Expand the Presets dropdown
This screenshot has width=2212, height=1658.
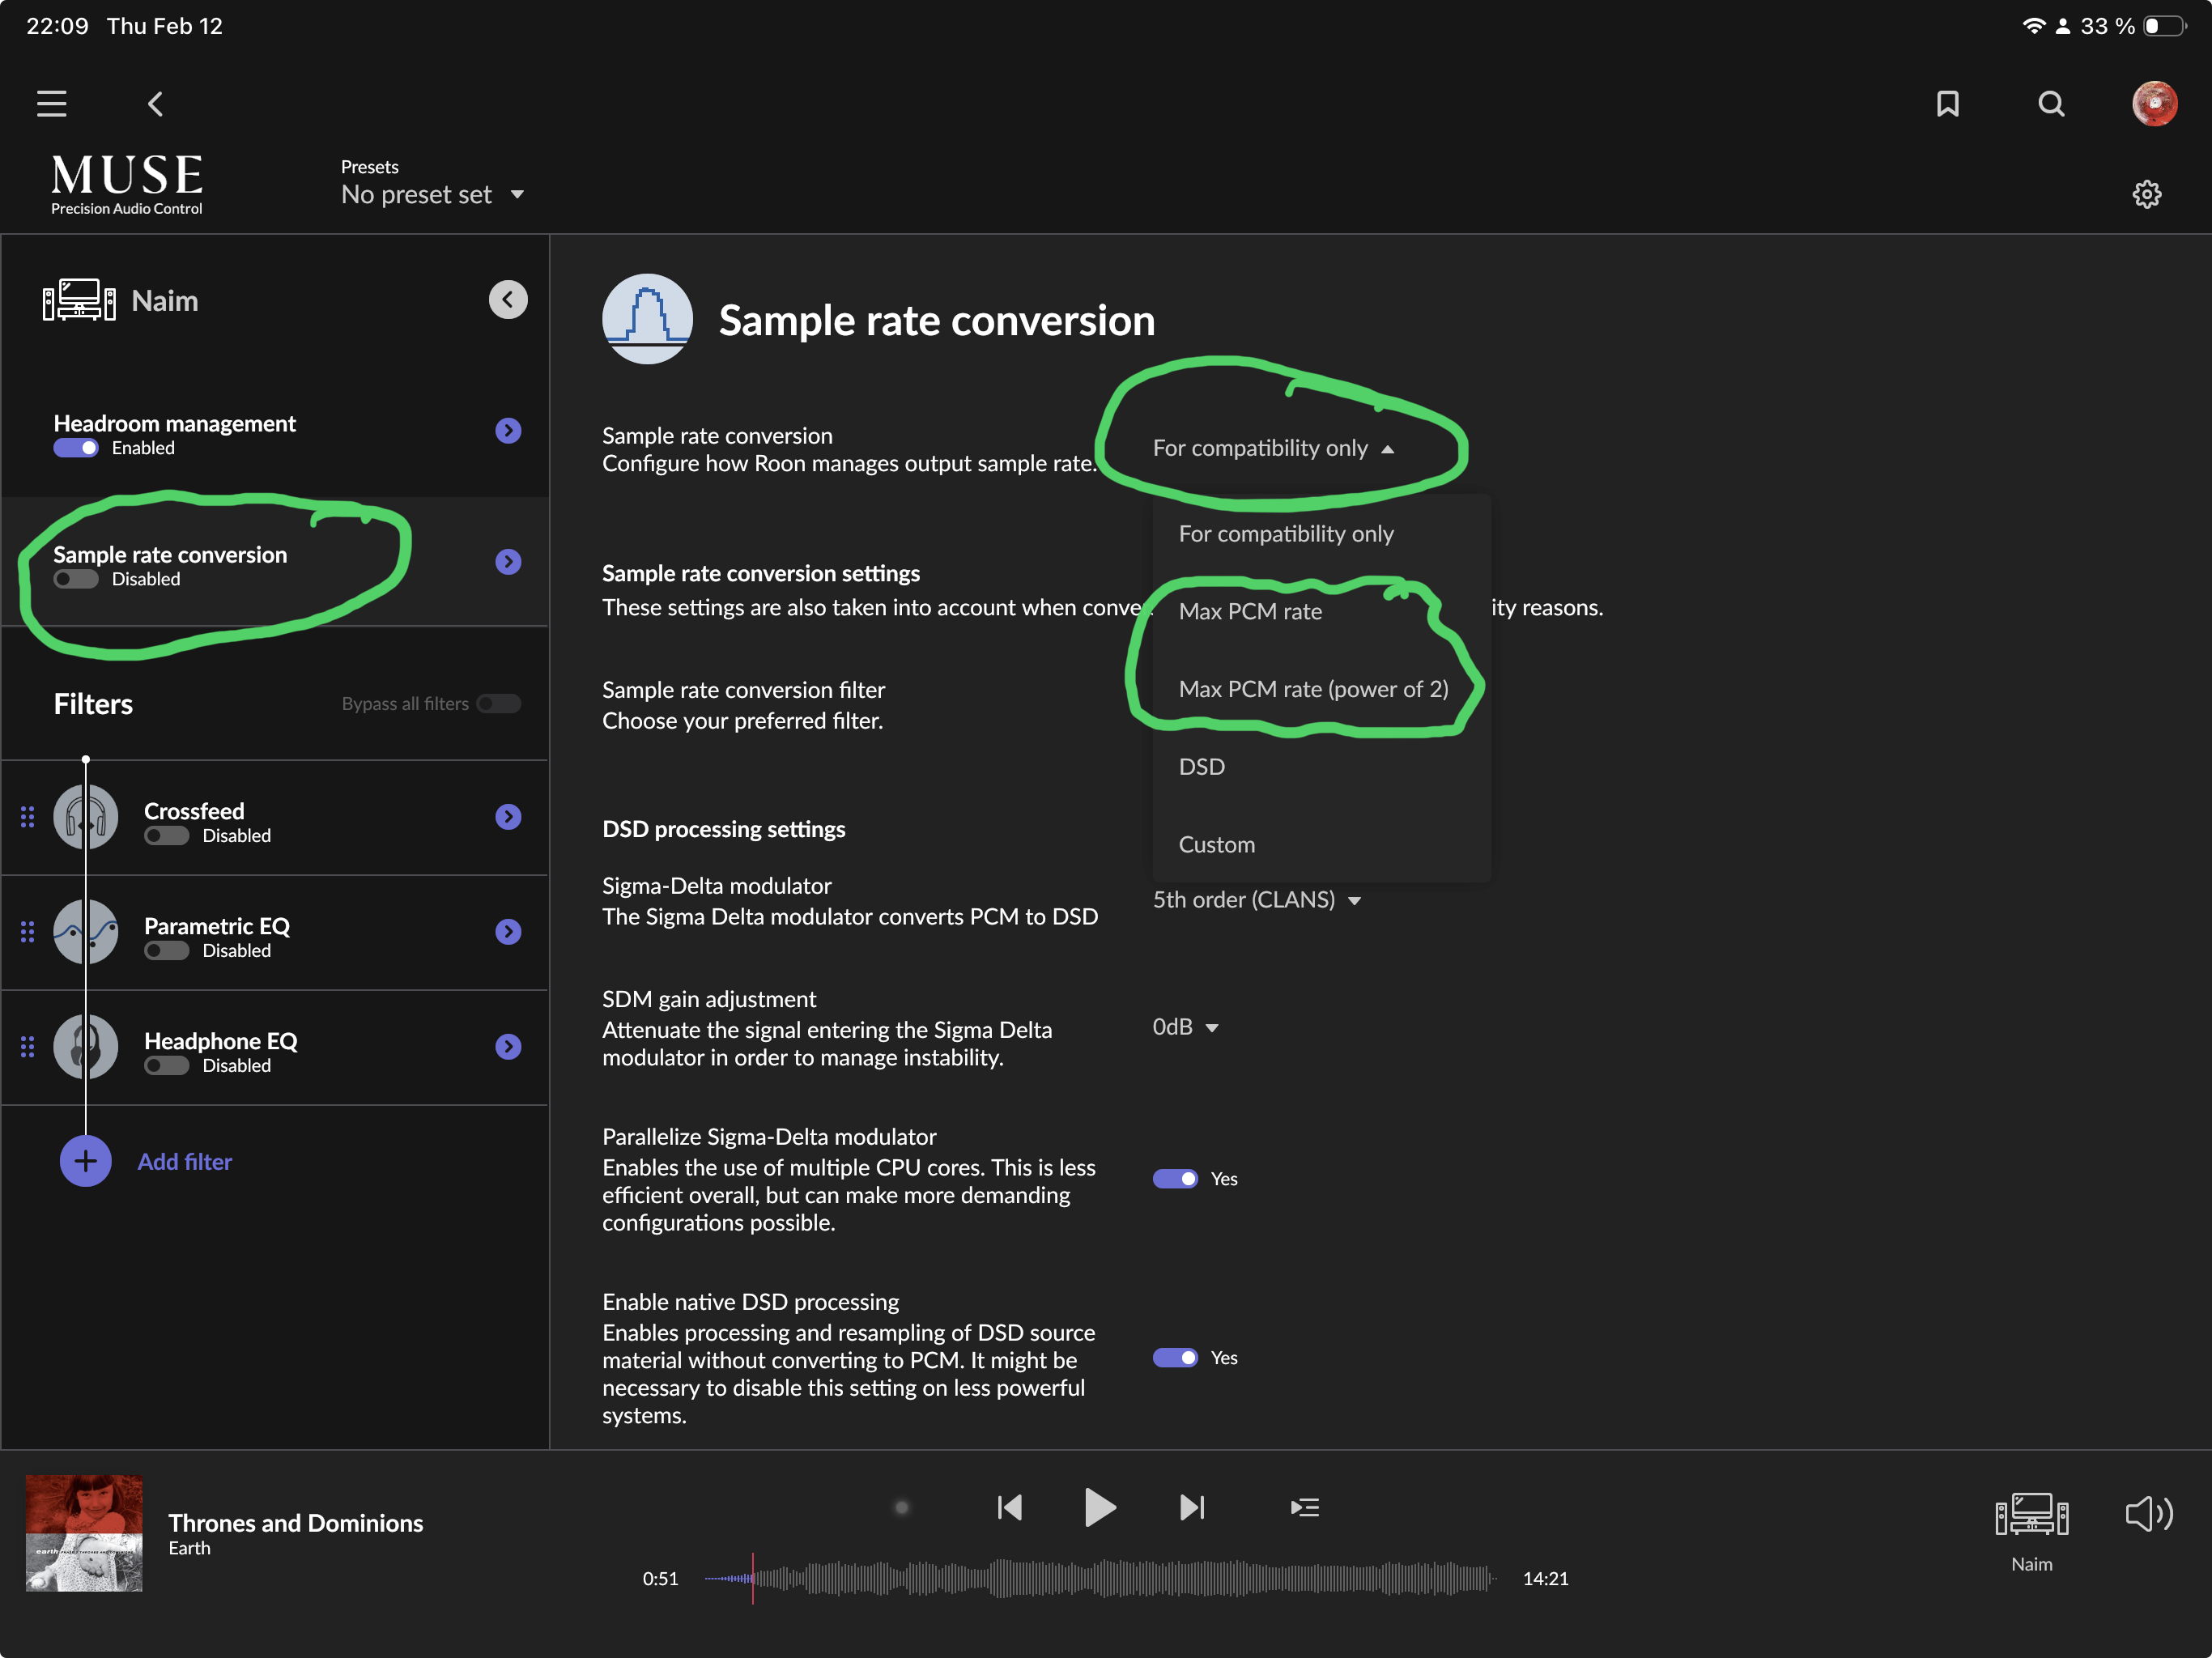click(432, 194)
